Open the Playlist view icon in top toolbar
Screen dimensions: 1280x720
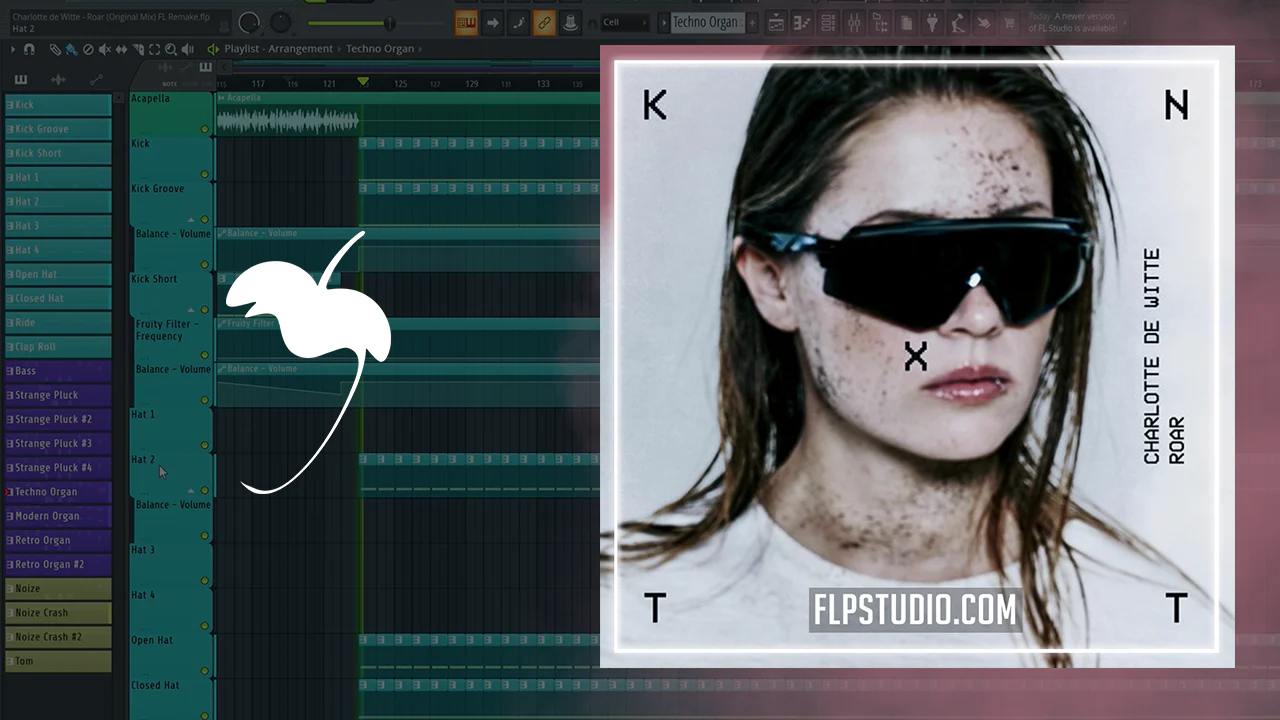coord(775,22)
